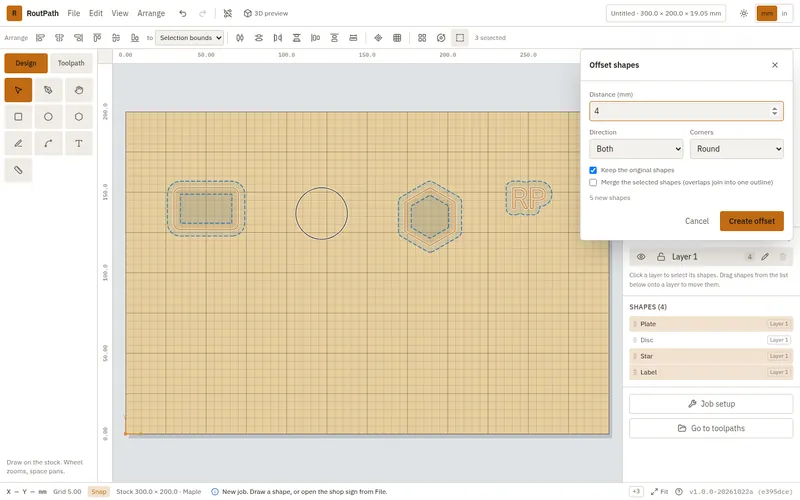Open the File menu
Viewport: 800px width, 500px height.
(x=74, y=13)
